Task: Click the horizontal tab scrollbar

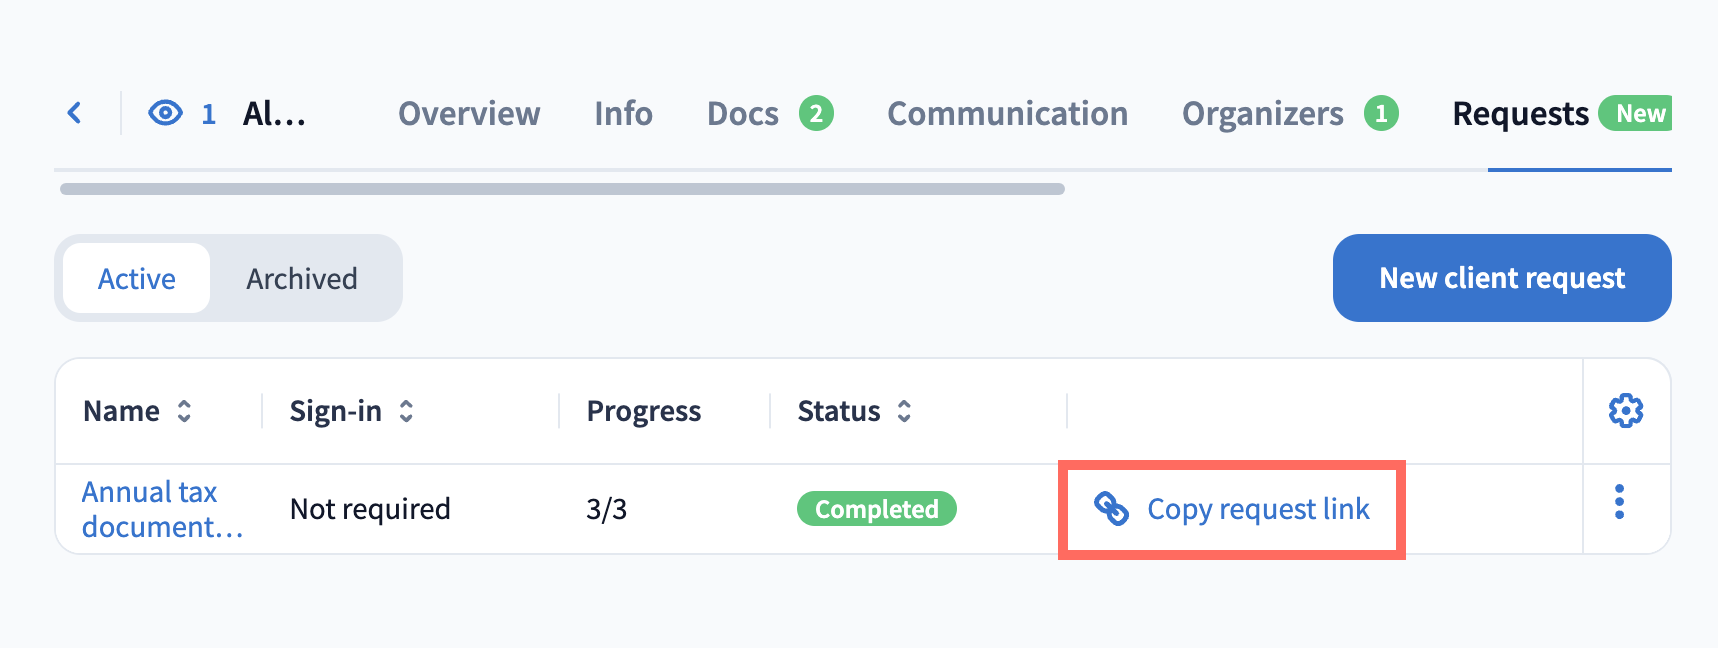Action: click(x=562, y=189)
